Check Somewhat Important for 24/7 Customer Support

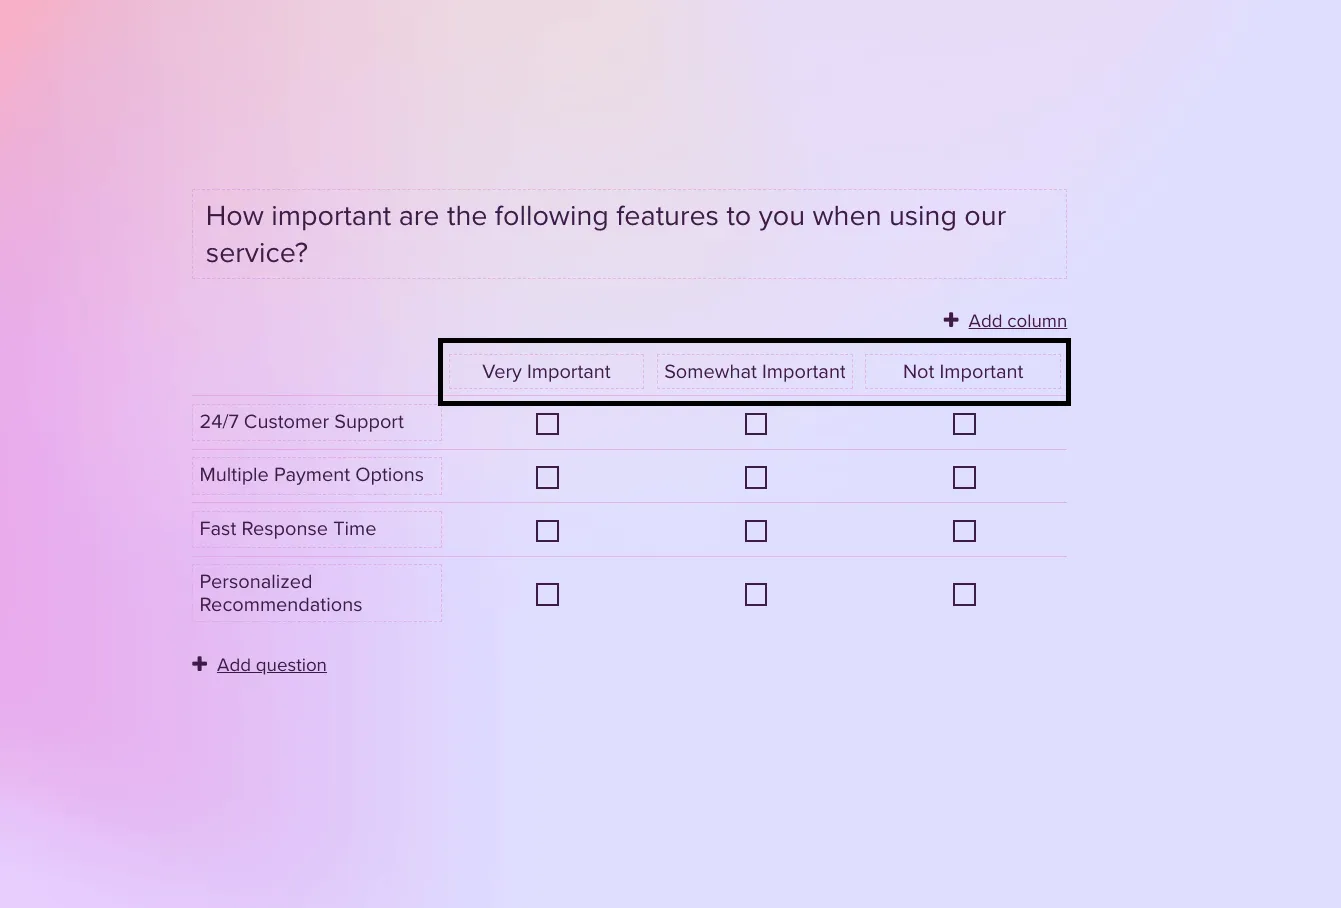pos(756,424)
